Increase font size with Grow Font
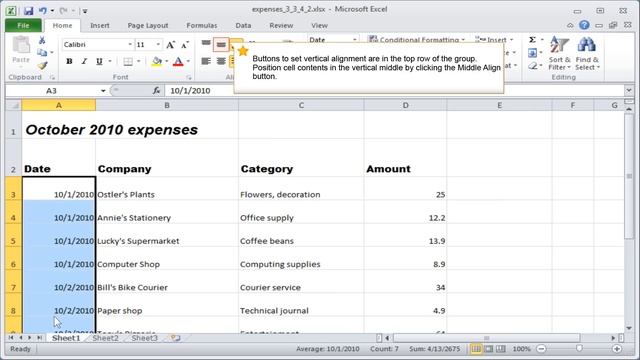 [171, 44]
